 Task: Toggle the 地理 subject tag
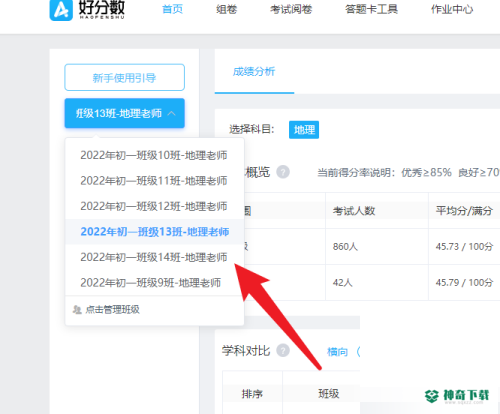304,130
